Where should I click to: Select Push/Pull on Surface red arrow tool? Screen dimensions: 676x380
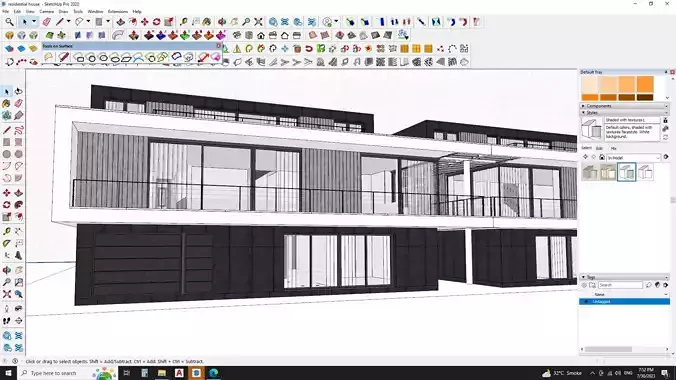pos(203,57)
